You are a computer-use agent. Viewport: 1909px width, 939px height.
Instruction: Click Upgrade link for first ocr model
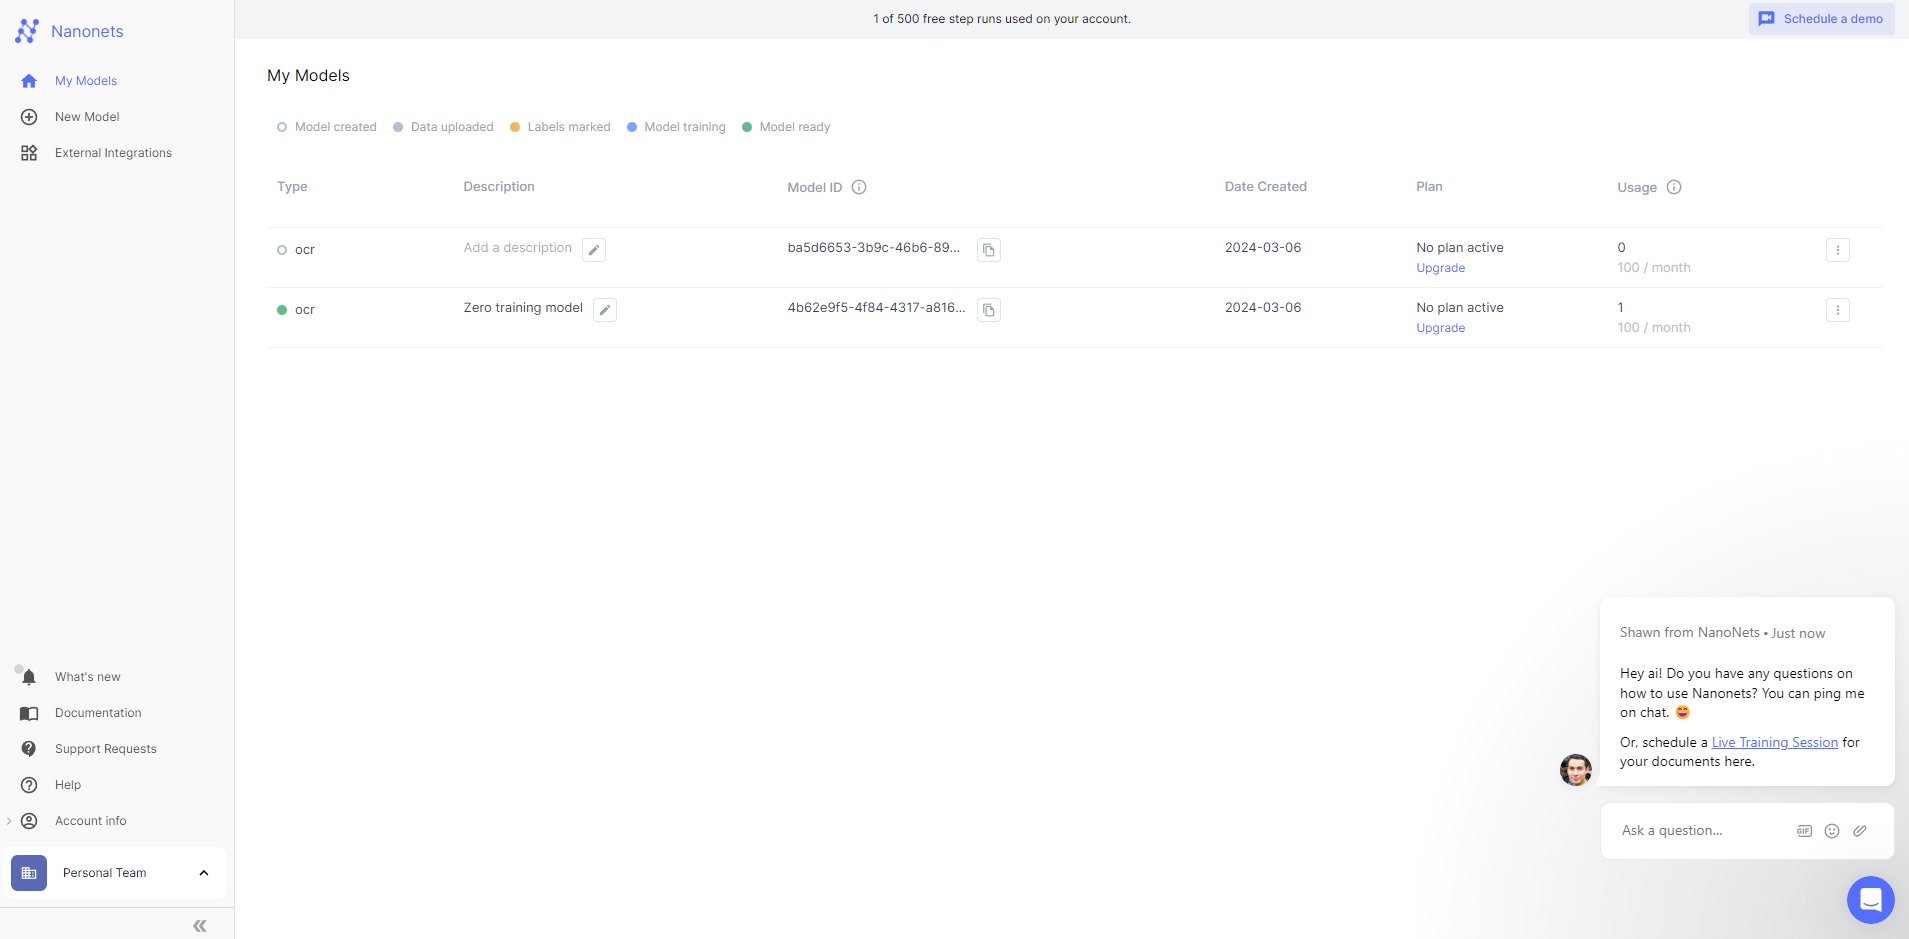pos(1440,268)
